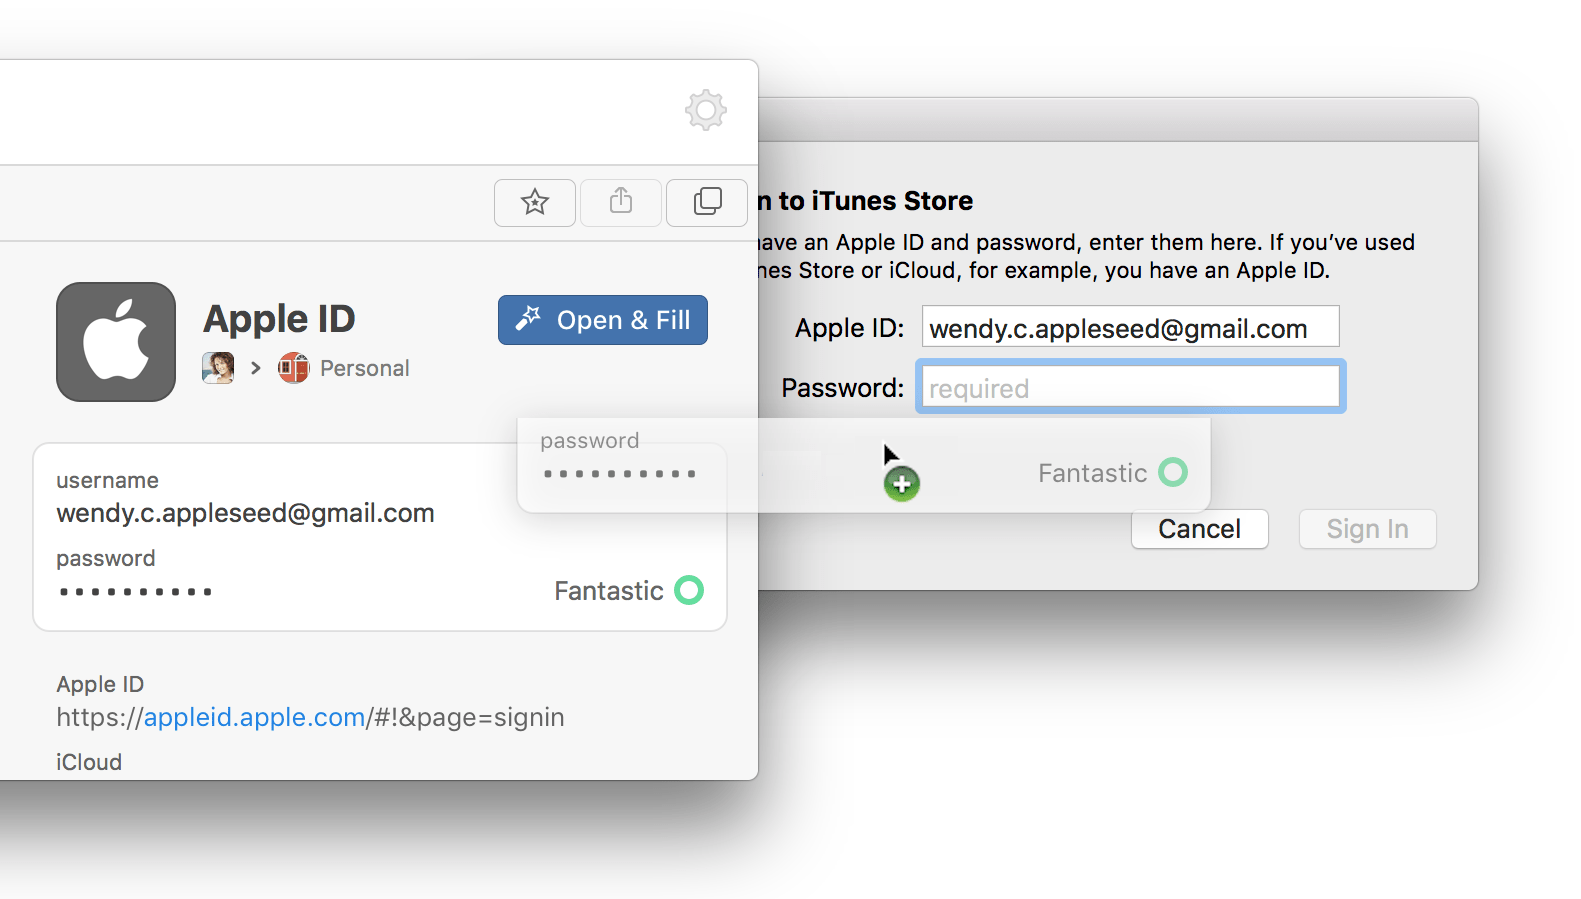Click the Apple ID email input field

pyautogui.click(x=1131, y=327)
